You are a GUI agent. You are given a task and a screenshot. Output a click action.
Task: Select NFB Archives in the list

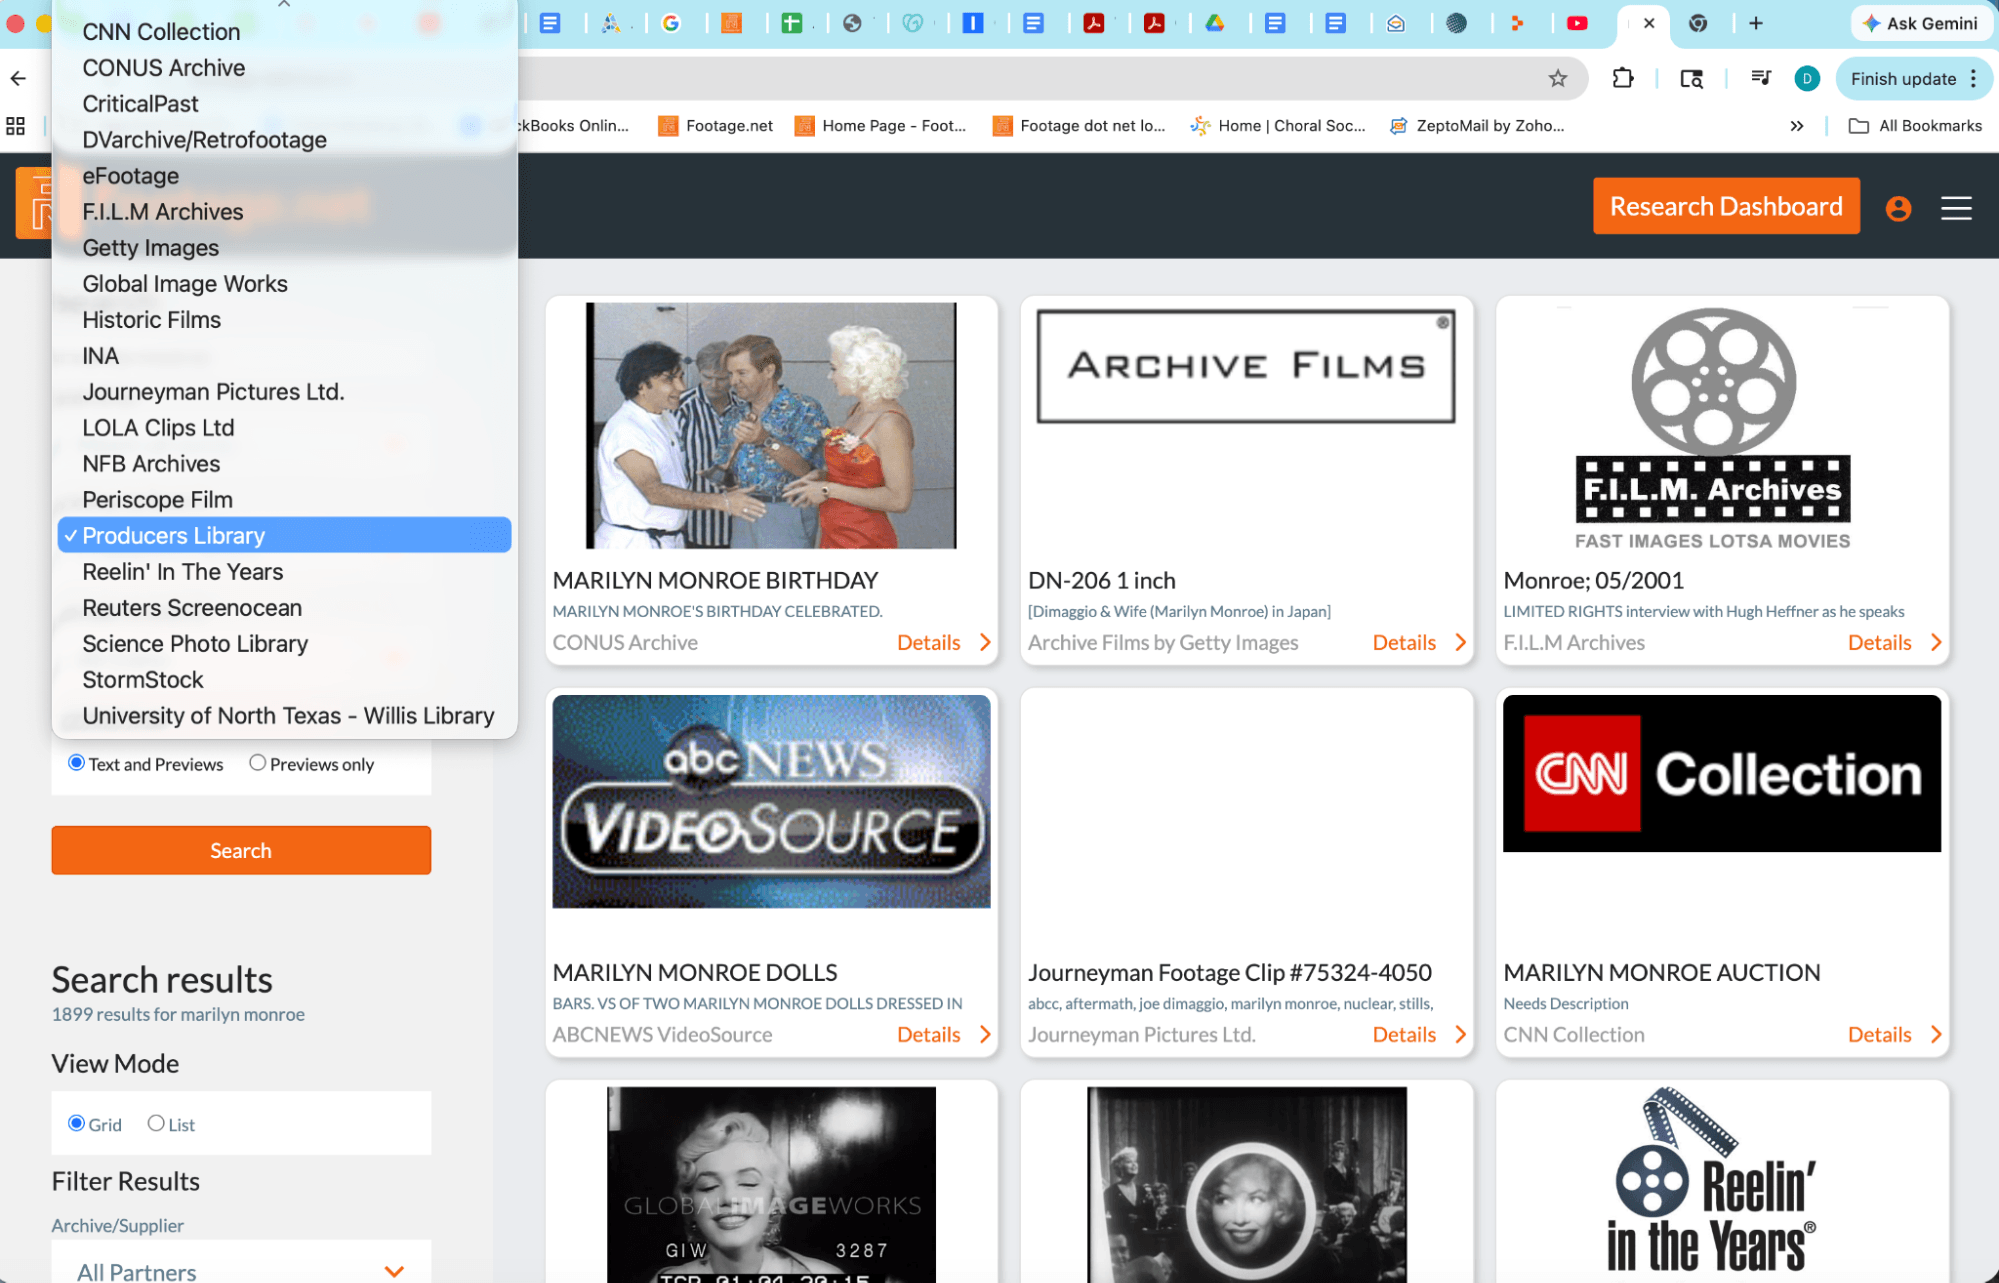[285, 464]
